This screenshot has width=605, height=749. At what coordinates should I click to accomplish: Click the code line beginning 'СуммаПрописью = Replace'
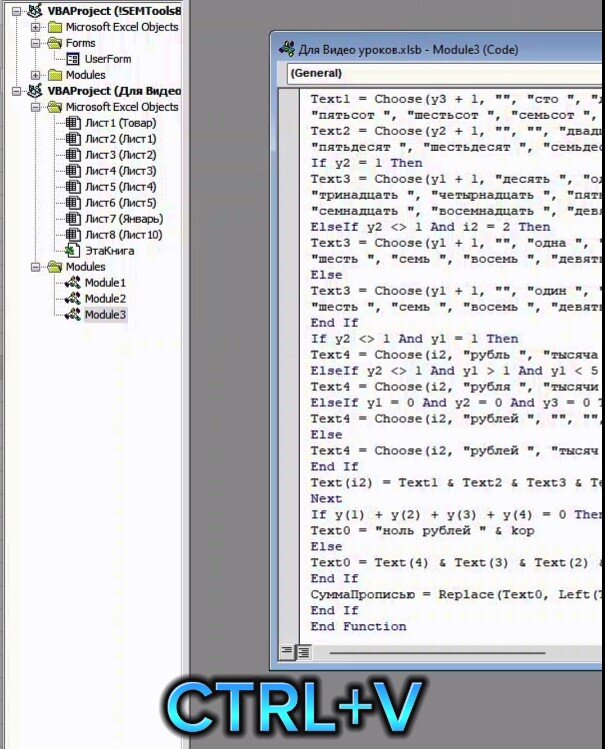[x=456, y=595]
